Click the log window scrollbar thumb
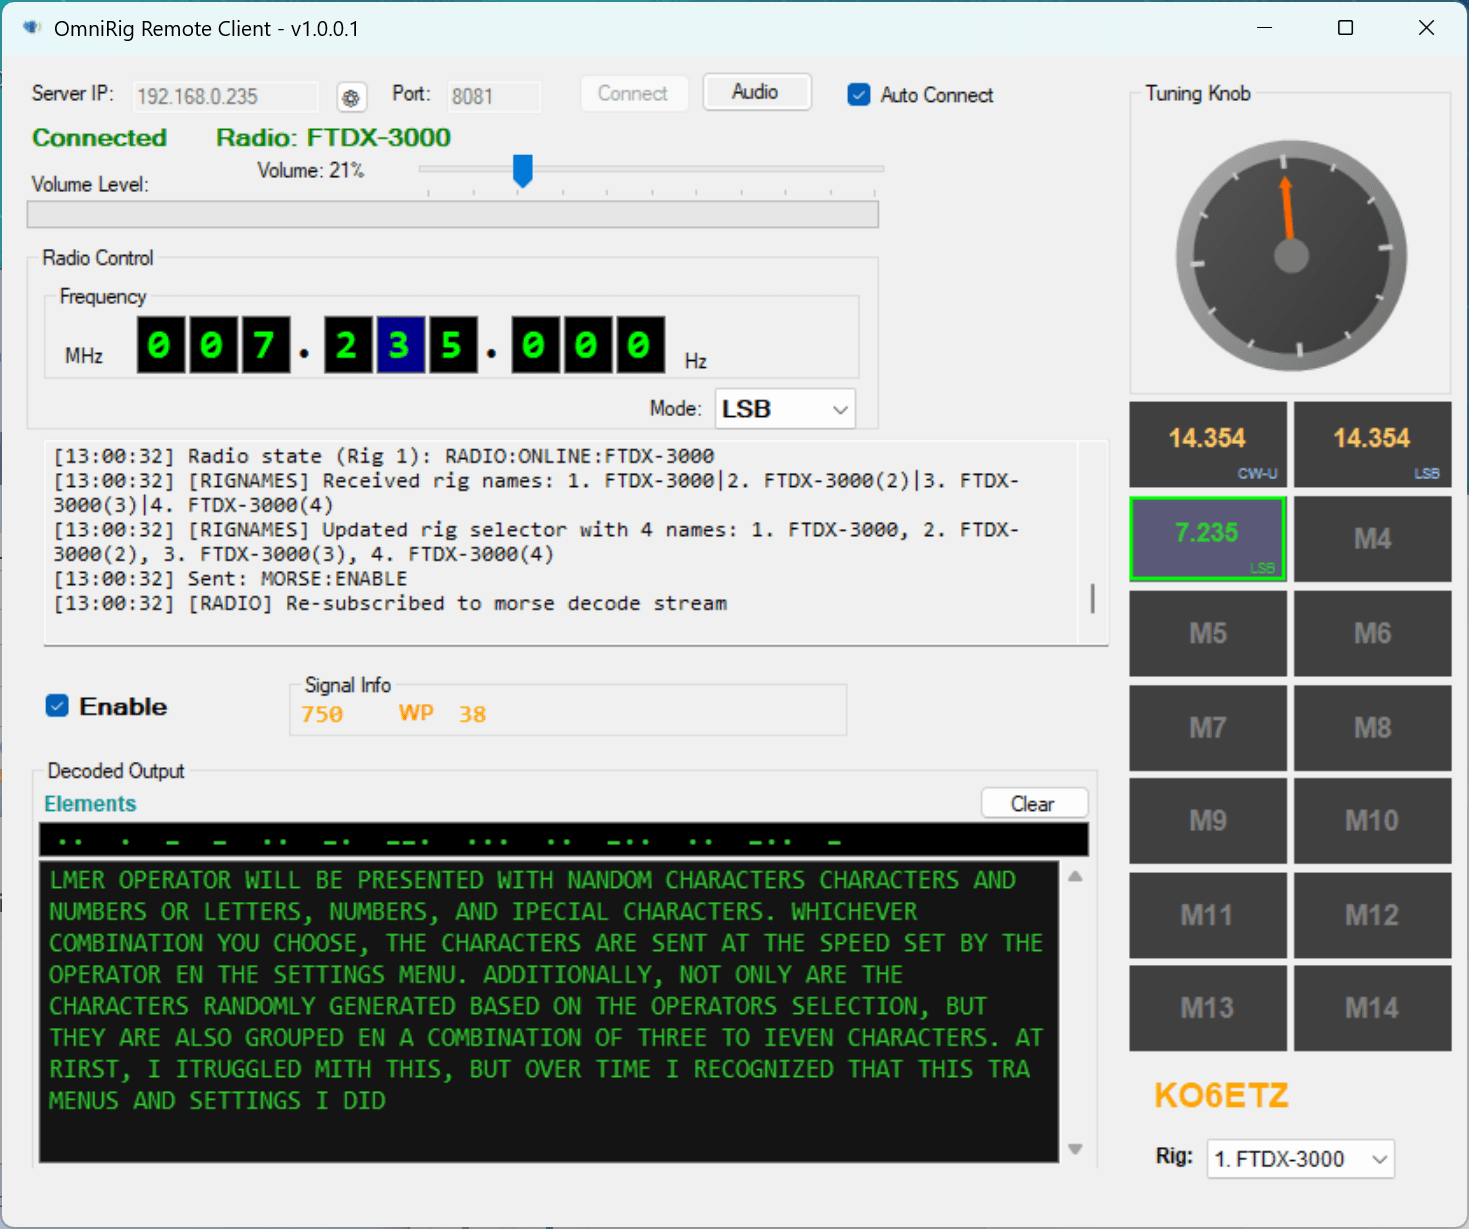This screenshot has width=1469, height=1229. 1092,598
